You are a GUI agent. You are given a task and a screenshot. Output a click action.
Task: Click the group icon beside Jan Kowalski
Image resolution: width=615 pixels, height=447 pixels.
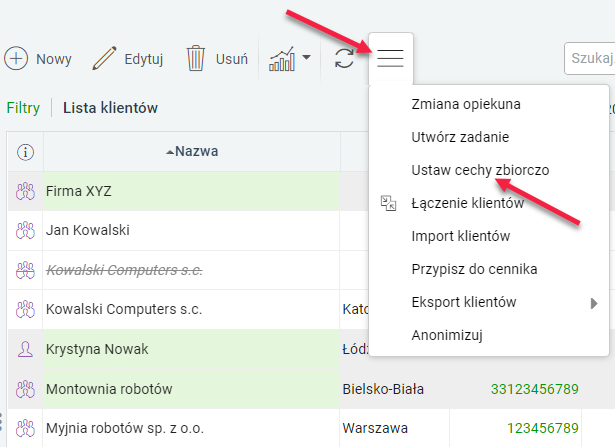pyautogui.click(x=25, y=231)
